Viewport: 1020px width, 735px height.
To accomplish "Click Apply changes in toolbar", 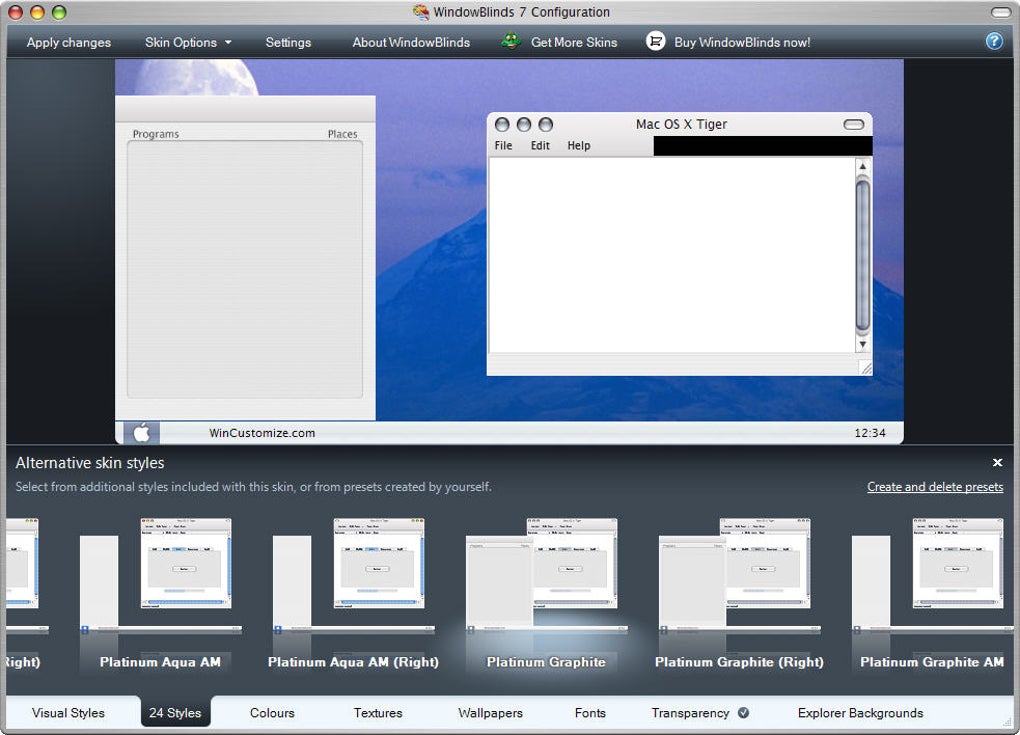I will (68, 42).
